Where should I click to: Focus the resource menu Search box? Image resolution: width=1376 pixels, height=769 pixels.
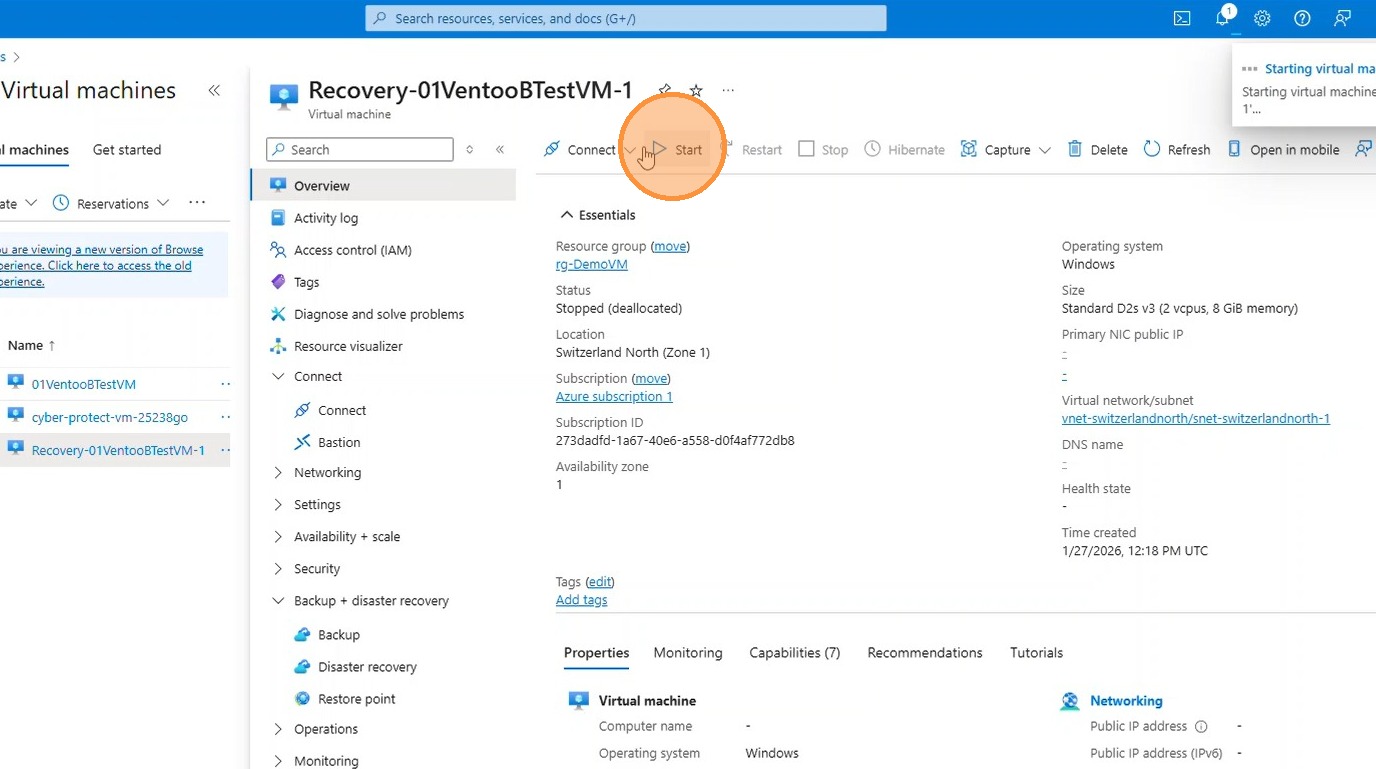pyautogui.click(x=360, y=149)
